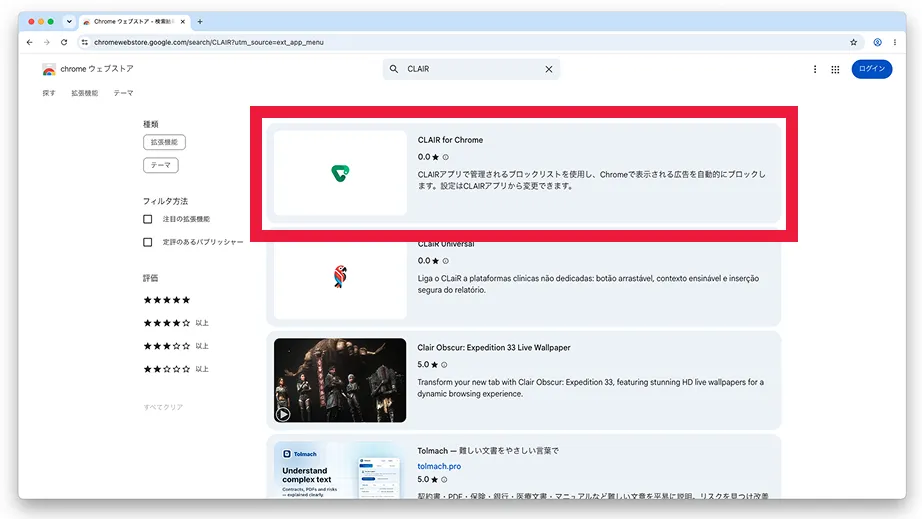Close the Chrome ウェブストア tab

click(x=183, y=22)
